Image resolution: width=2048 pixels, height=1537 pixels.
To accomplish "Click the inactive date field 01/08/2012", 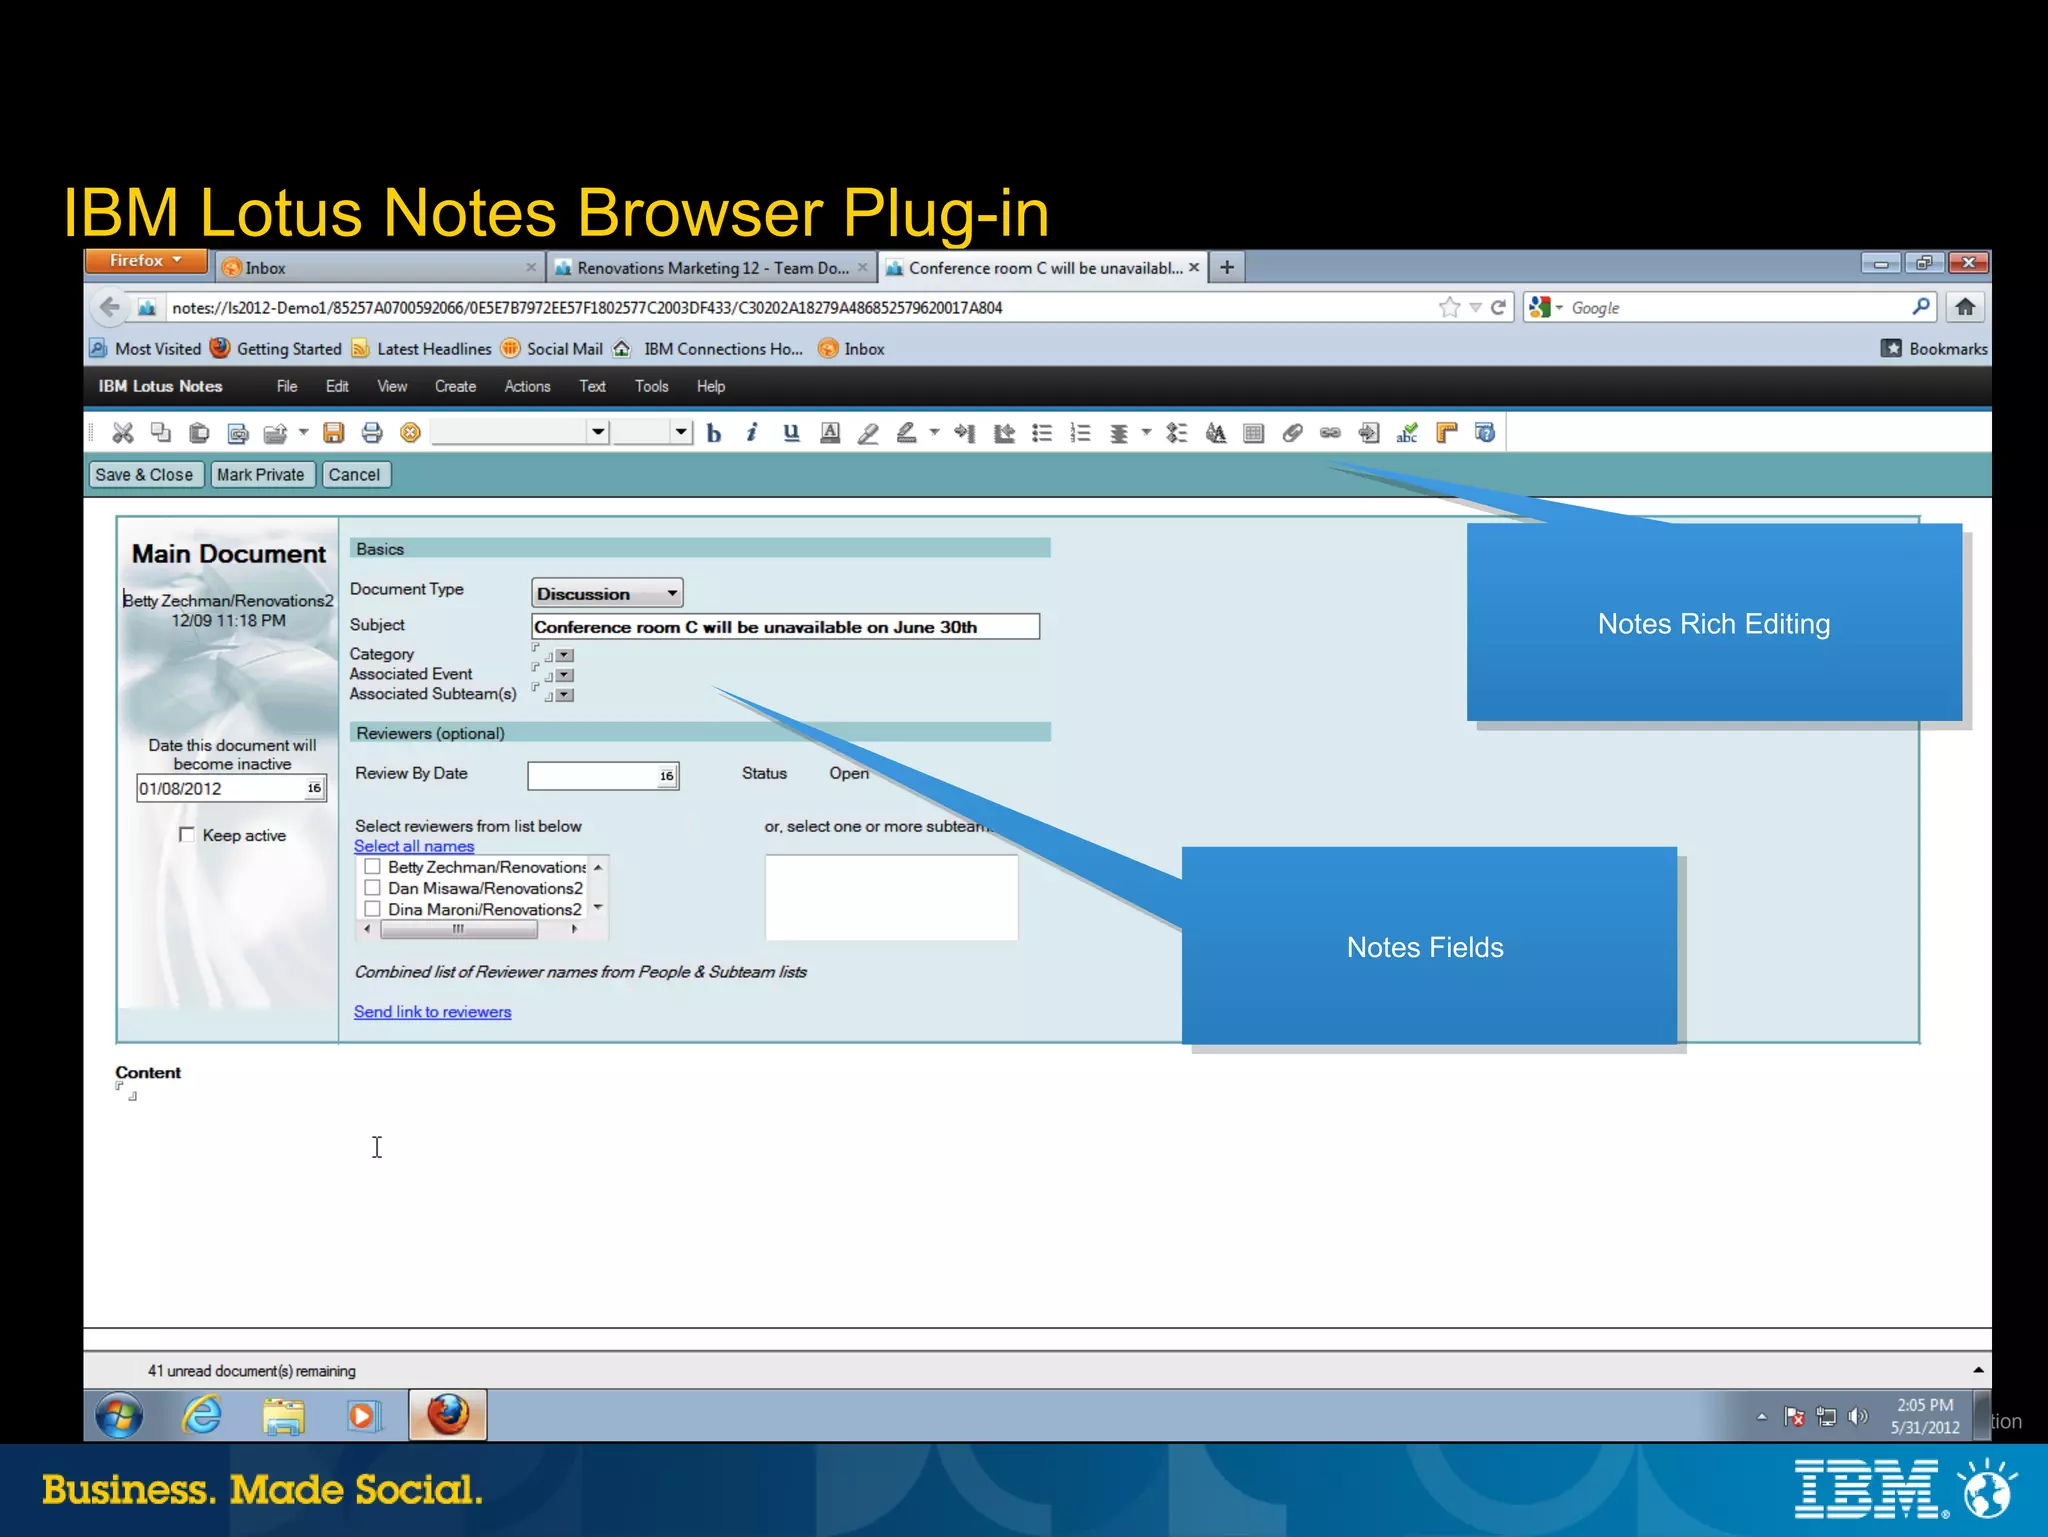I will point(231,789).
